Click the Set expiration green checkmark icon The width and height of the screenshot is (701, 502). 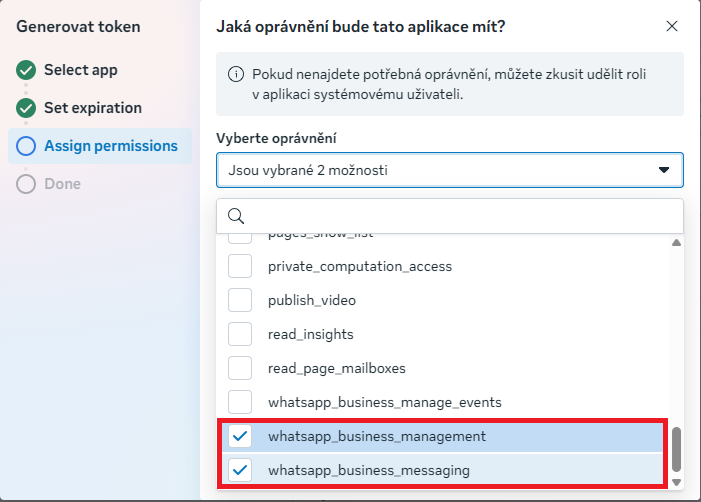tap(26, 108)
